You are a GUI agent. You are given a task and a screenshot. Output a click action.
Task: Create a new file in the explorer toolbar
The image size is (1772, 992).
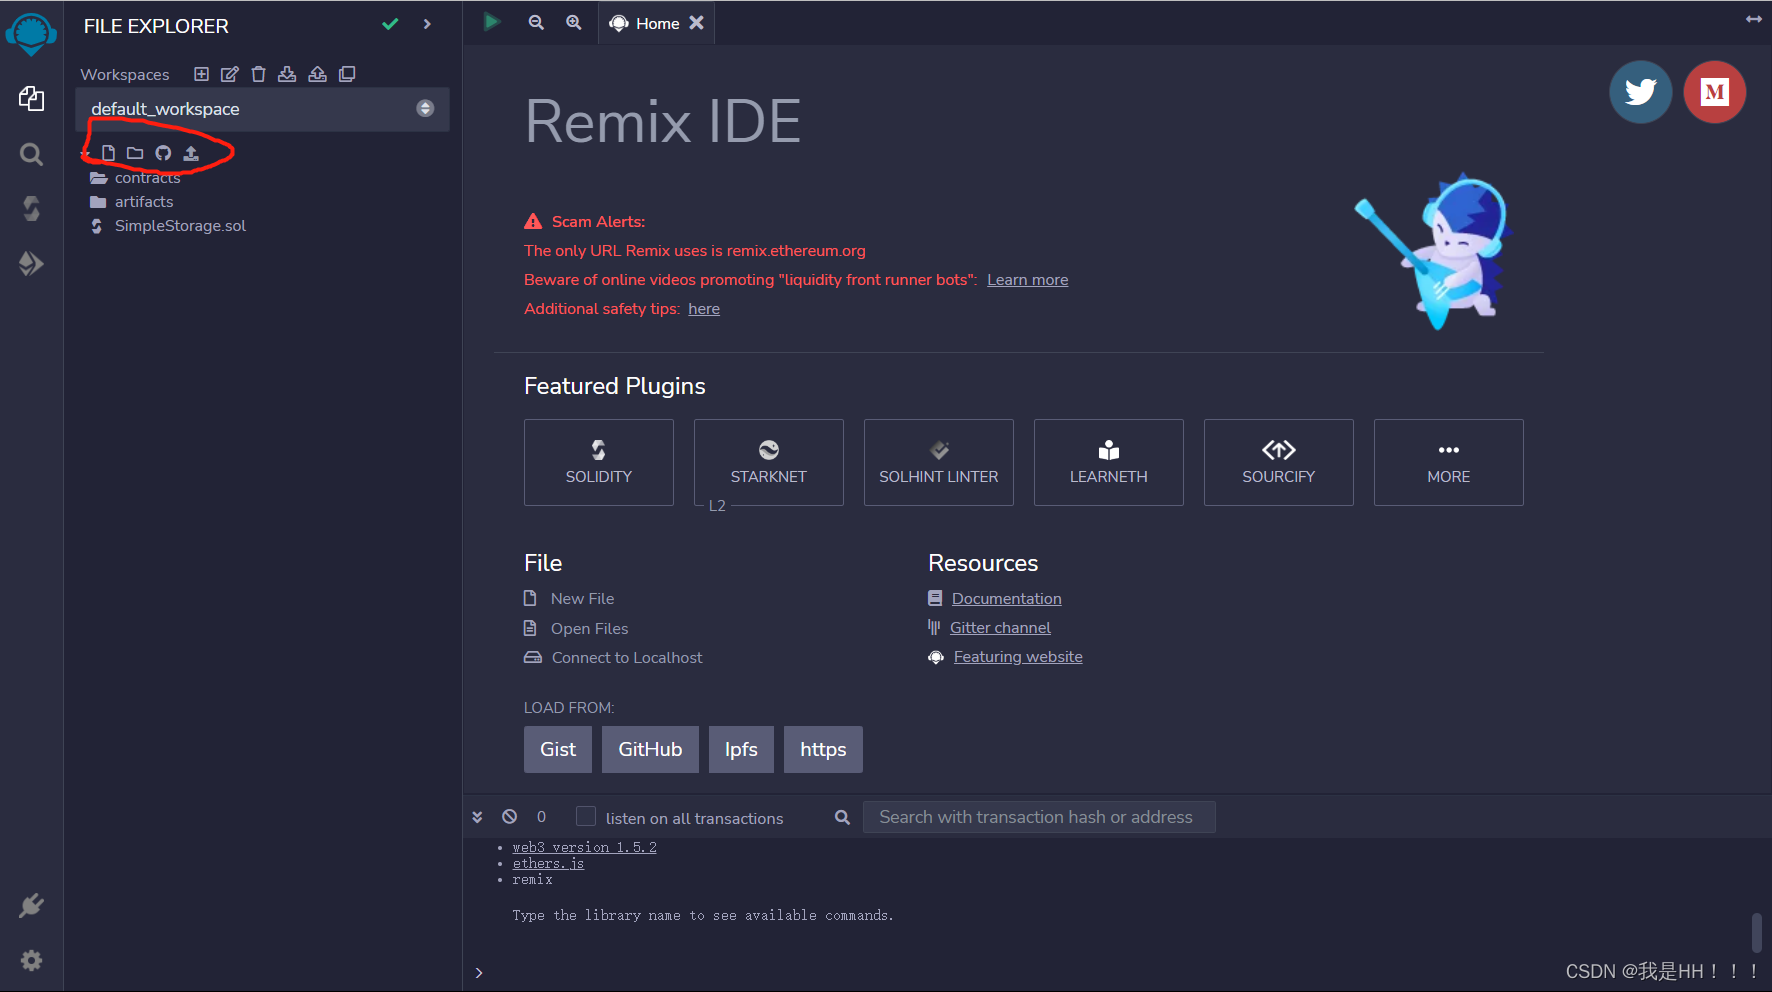108,153
